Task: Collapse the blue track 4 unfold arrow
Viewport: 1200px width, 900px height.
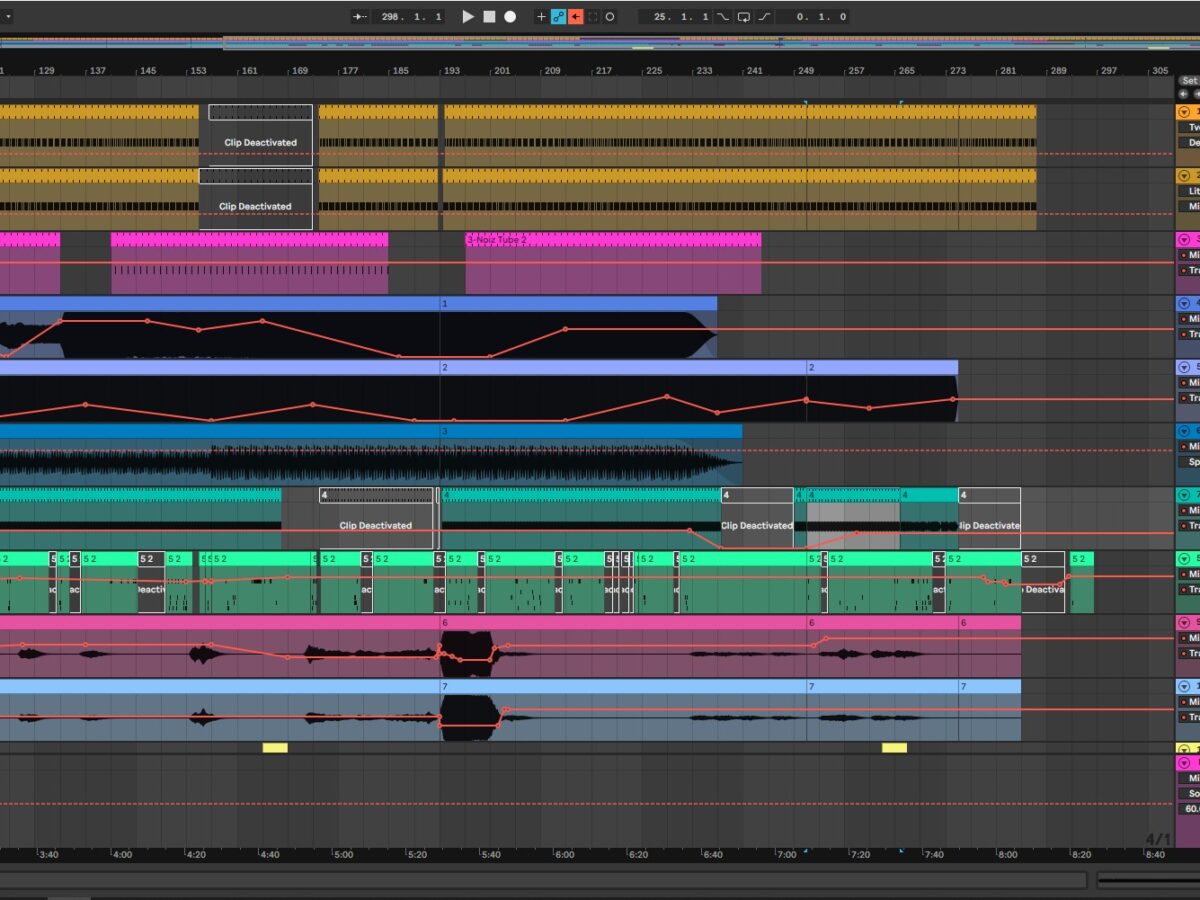Action: pos(1184,303)
